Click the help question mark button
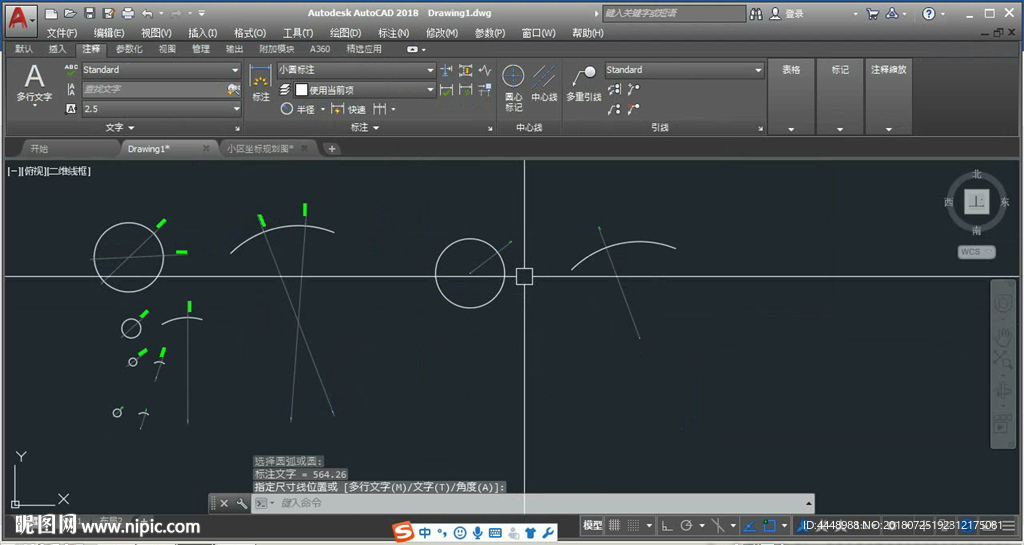1024x545 pixels. (x=929, y=14)
